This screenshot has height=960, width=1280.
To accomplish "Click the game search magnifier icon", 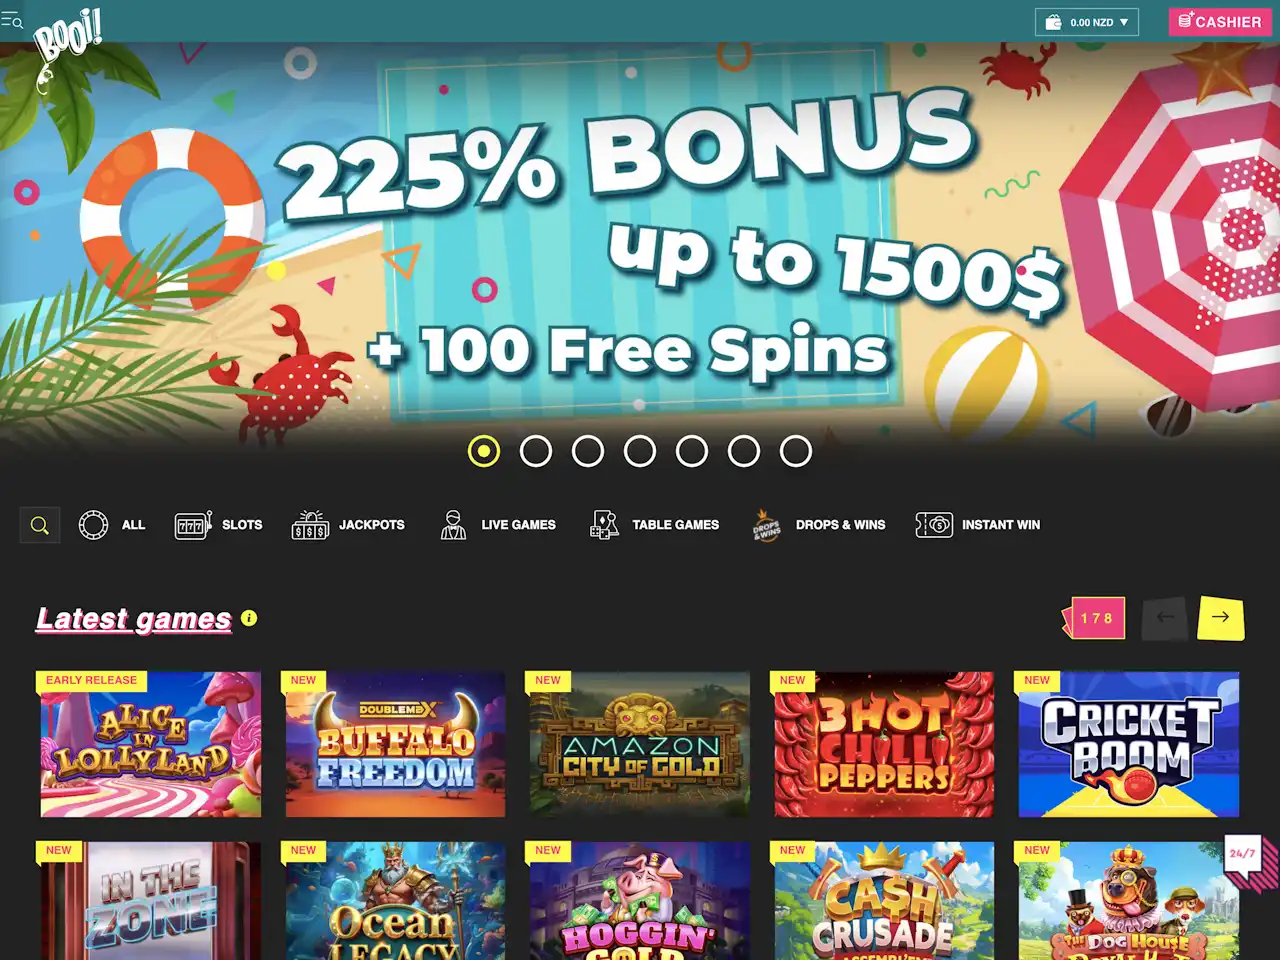I will click(x=40, y=525).
